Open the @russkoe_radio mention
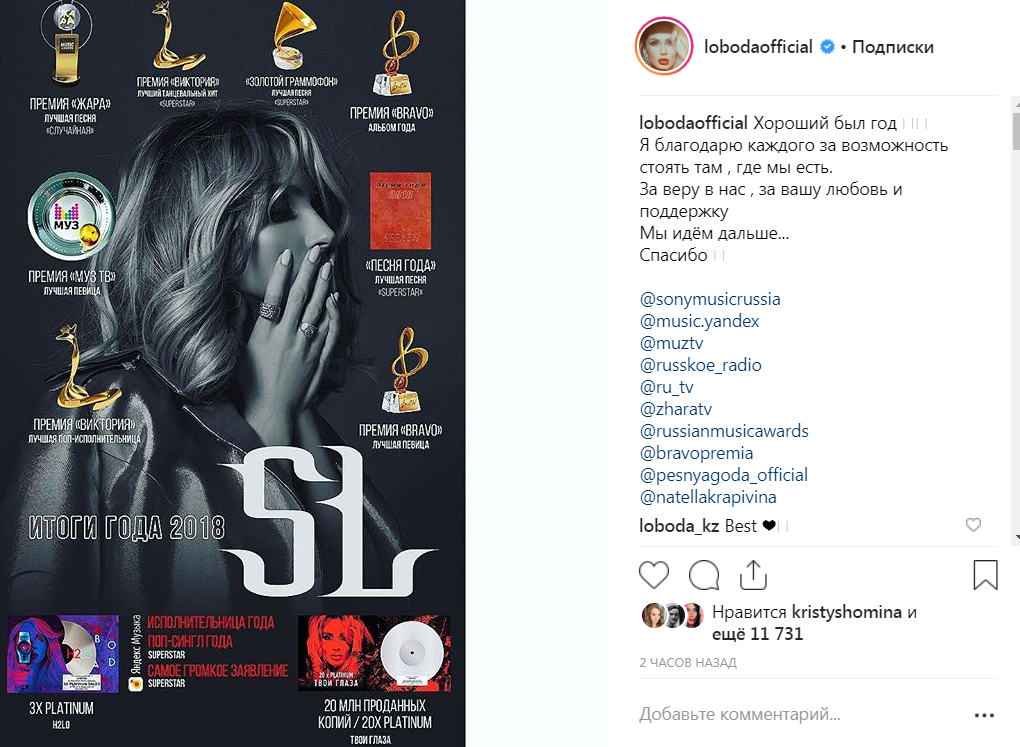Viewport: 1020px width, 747px height. pos(701,364)
